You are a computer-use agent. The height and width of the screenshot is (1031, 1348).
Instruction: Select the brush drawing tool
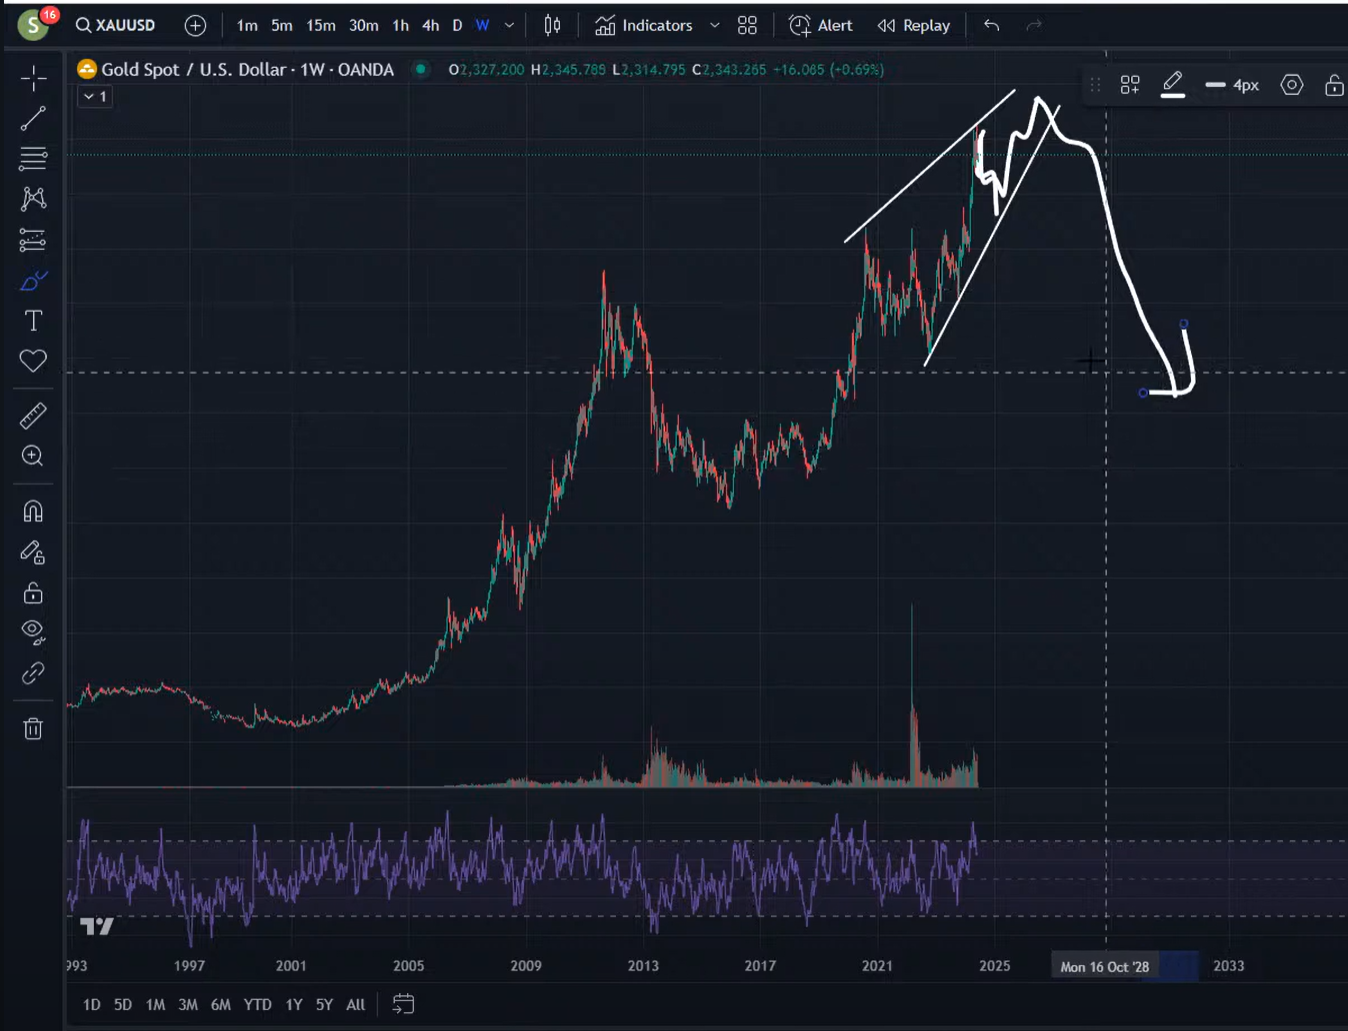pos(33,281)
